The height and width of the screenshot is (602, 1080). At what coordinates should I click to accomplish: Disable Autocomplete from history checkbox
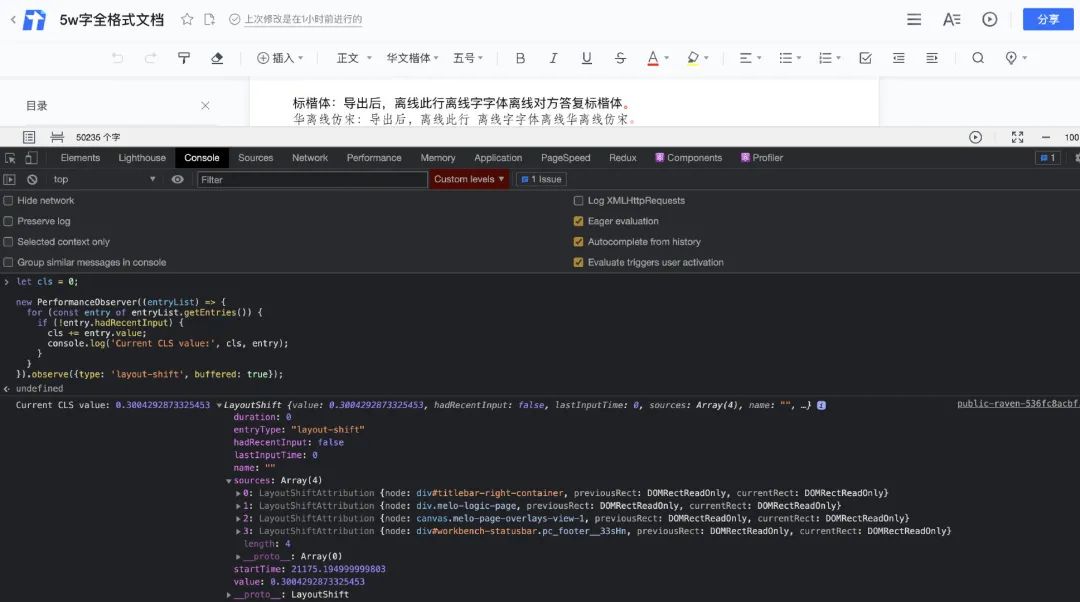click(579, 242)
